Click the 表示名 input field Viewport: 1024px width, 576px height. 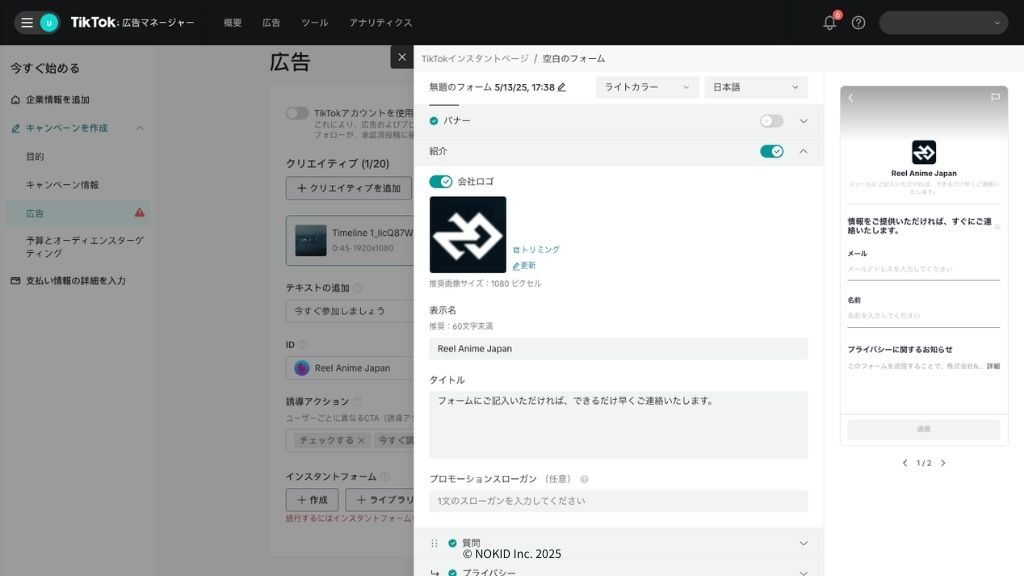click(618, 349)
